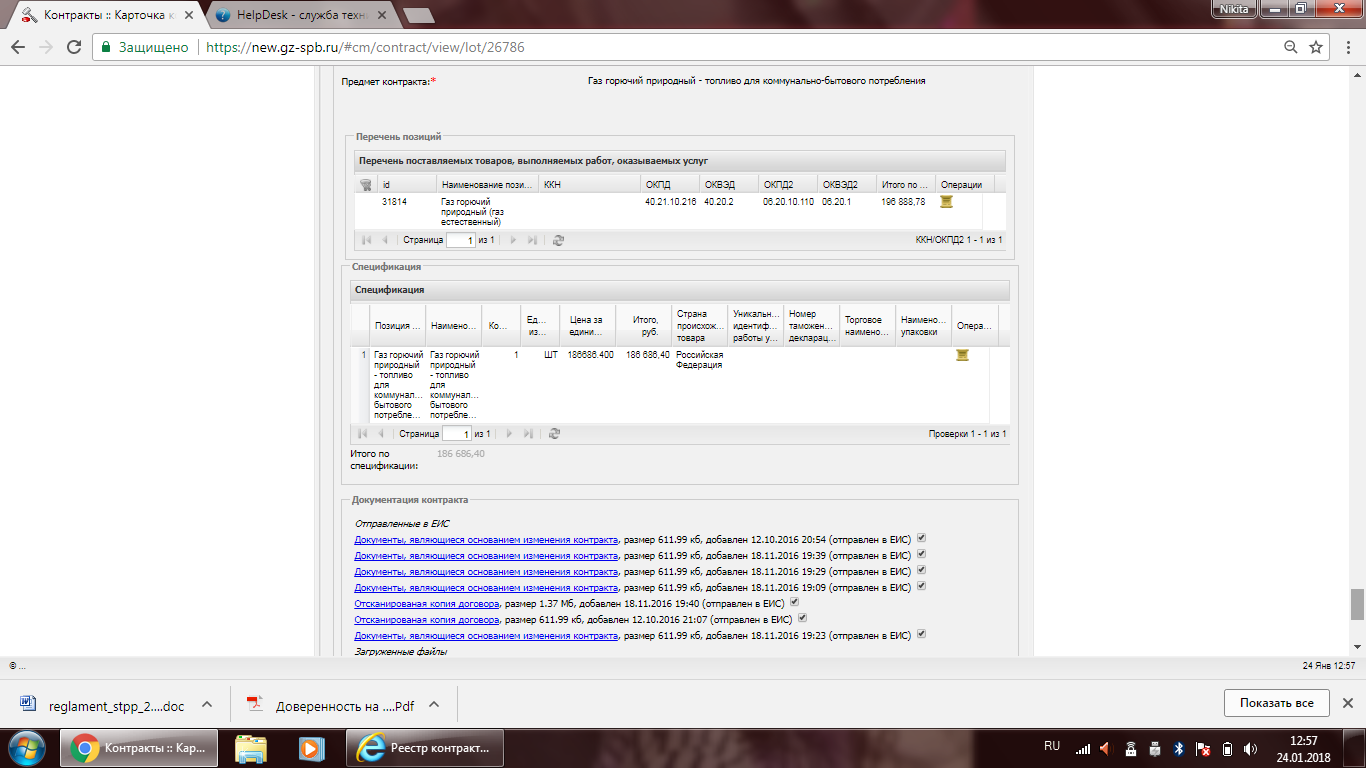The width and height of the screenshot is (1366, 768).
Task: Open options arrow for reglament_stpp download
Action: [x=207, y=704]
